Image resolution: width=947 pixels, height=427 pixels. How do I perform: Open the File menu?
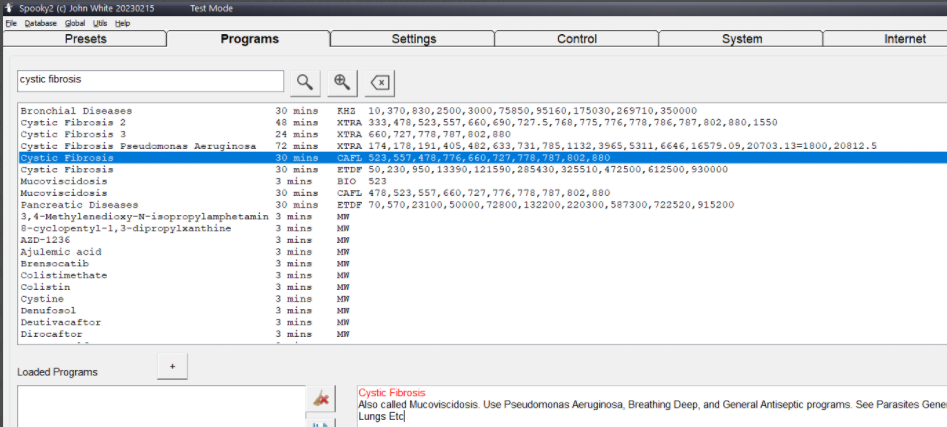(x=11, y=22)
